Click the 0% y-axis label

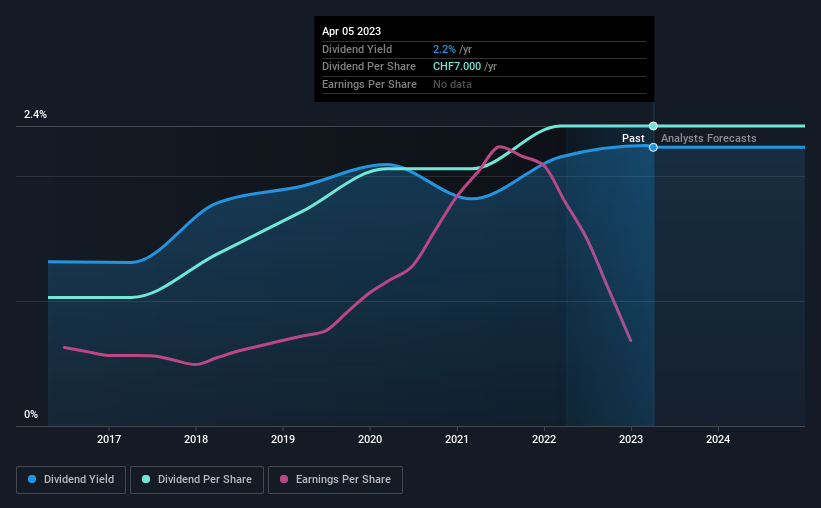(x=31, y=414)
